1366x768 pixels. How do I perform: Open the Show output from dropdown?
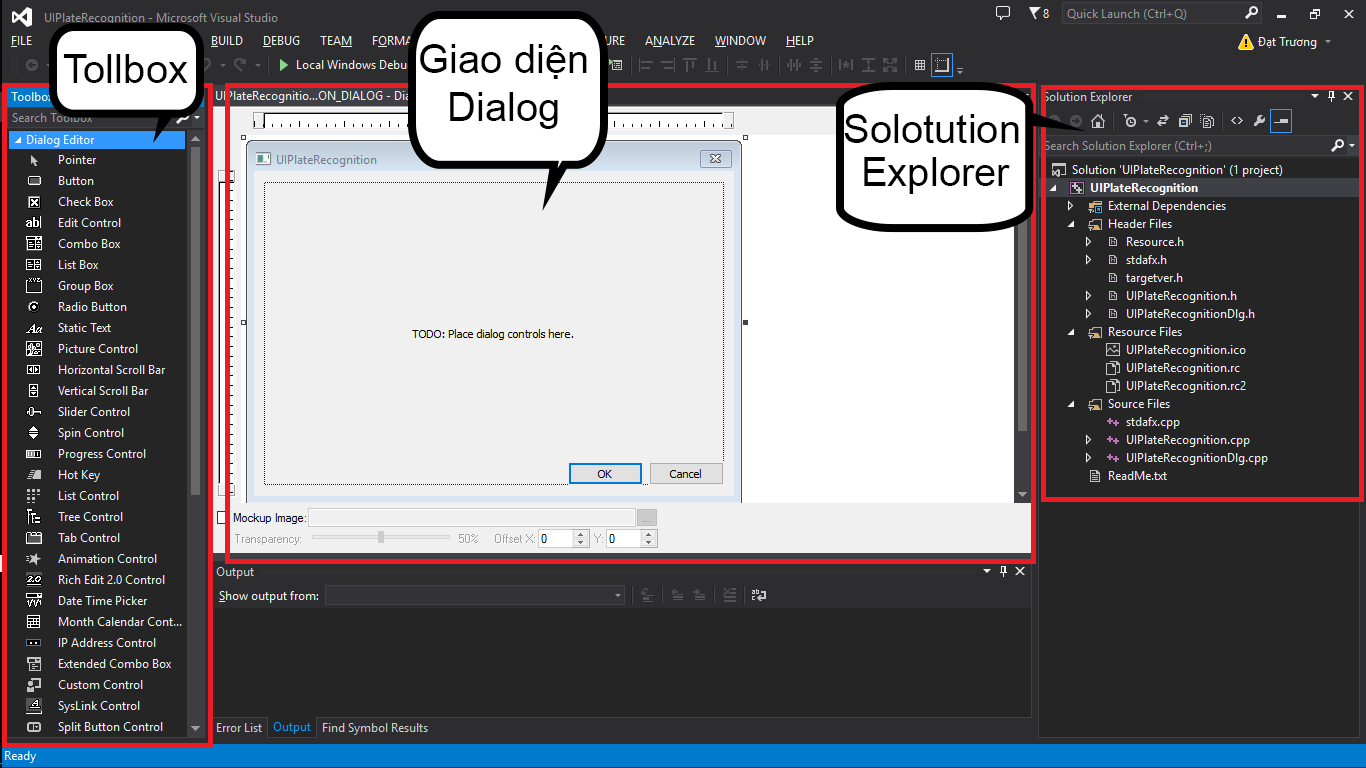click(x=475, y=595)
